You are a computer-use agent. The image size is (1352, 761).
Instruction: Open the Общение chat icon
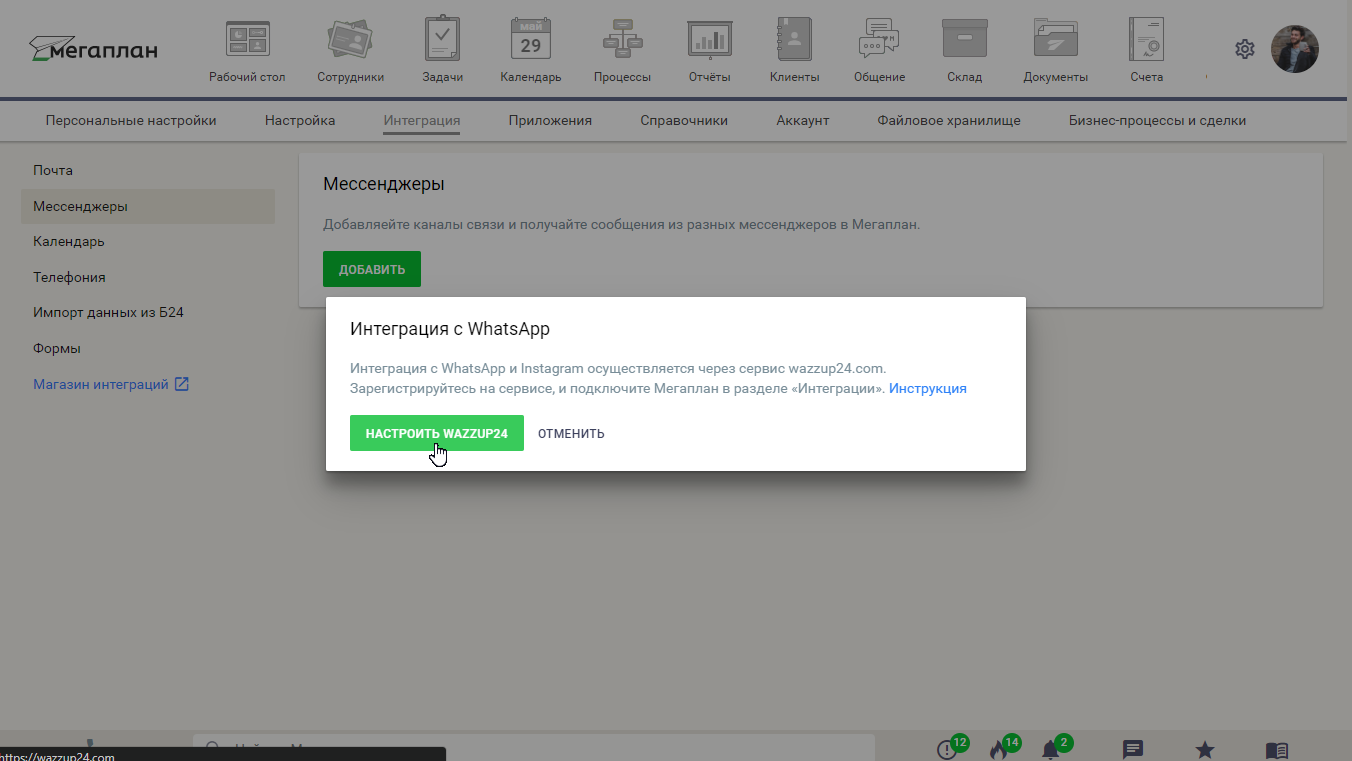coord(879,40)
